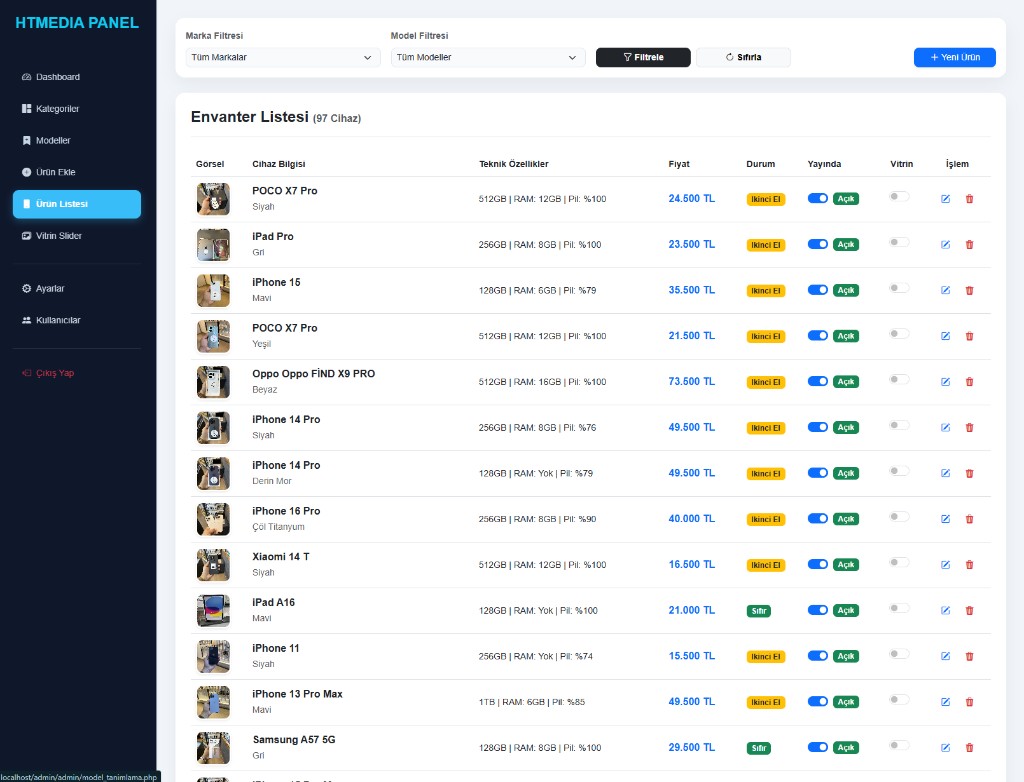Toggle Yayında switch for Oppo FIND X9 PRO
The image size is (1024, 782).
pyautogui.click(x=818, y=381)
